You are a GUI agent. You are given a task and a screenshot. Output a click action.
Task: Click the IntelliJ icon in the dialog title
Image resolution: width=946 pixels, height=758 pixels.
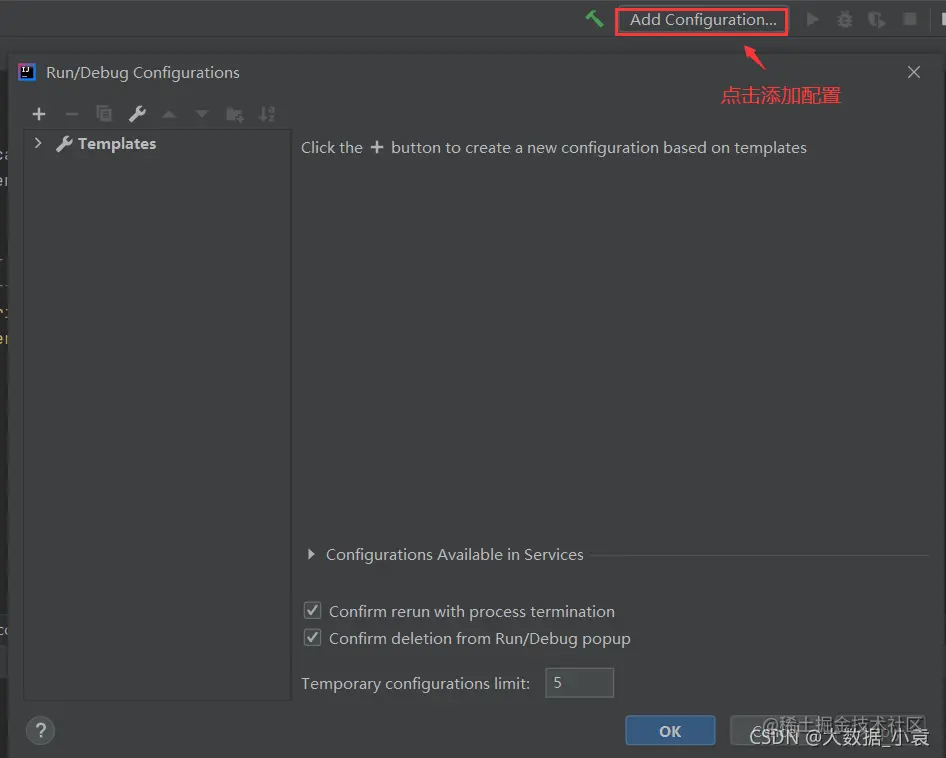pos(27,72)
